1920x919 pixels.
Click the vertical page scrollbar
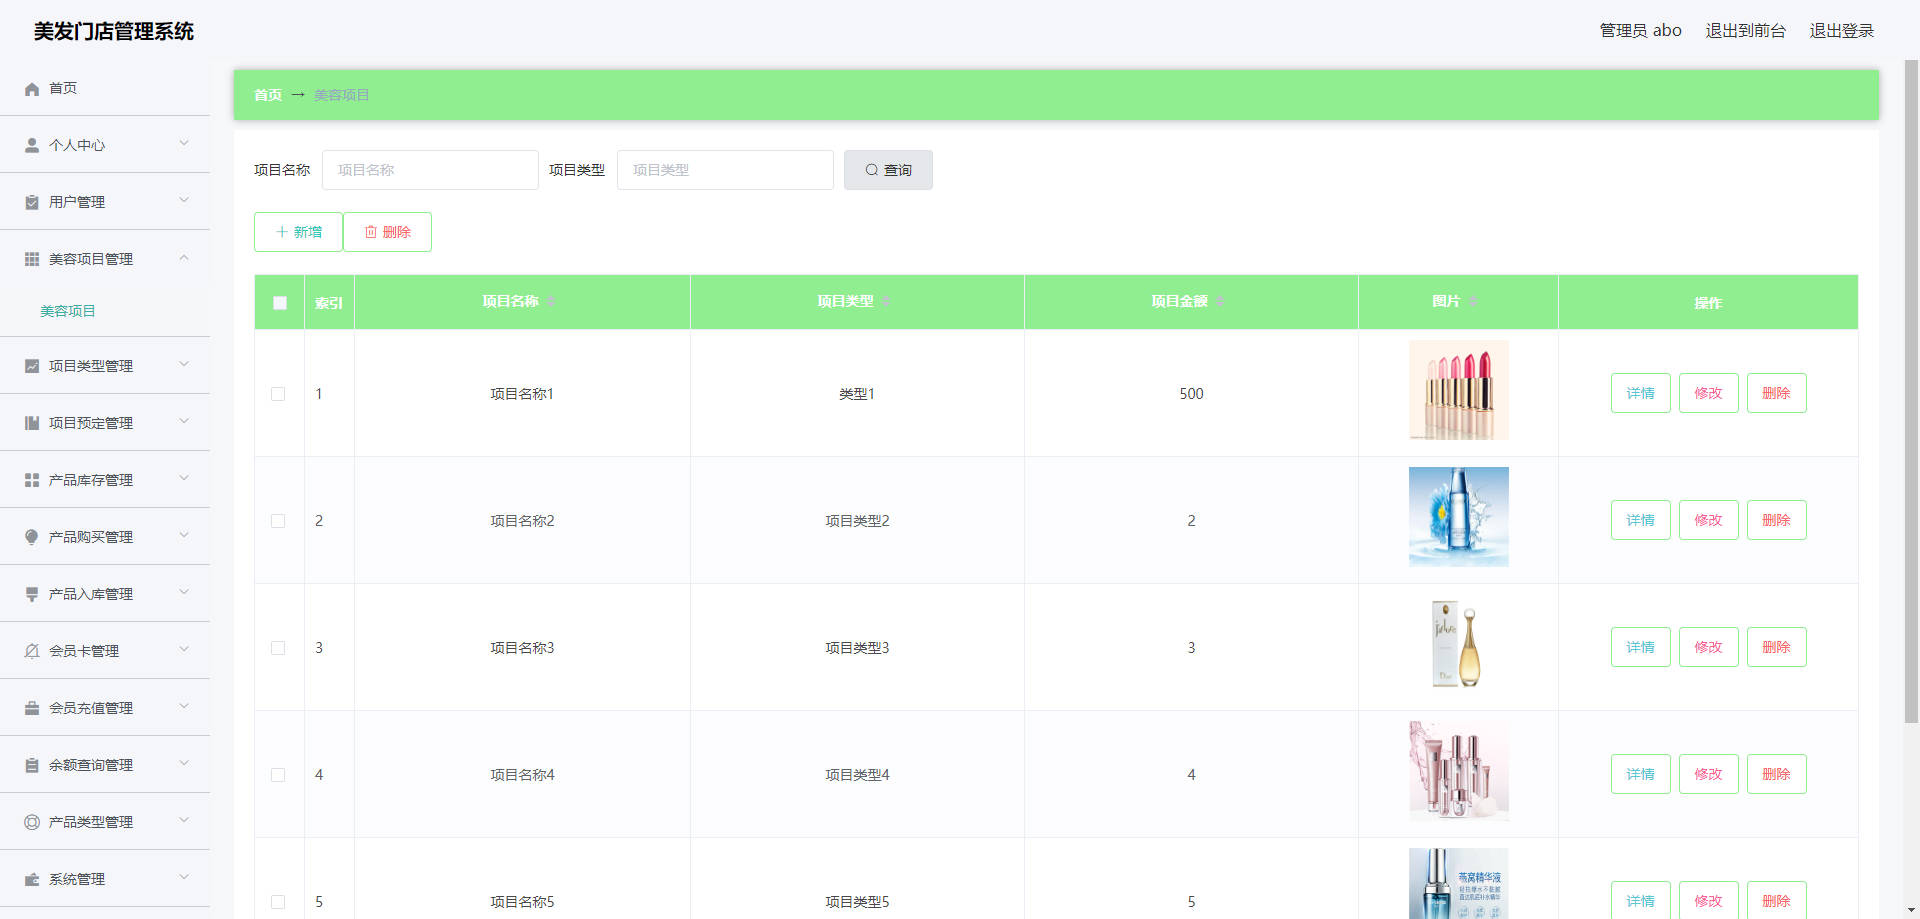click(x=1911, y=390)
